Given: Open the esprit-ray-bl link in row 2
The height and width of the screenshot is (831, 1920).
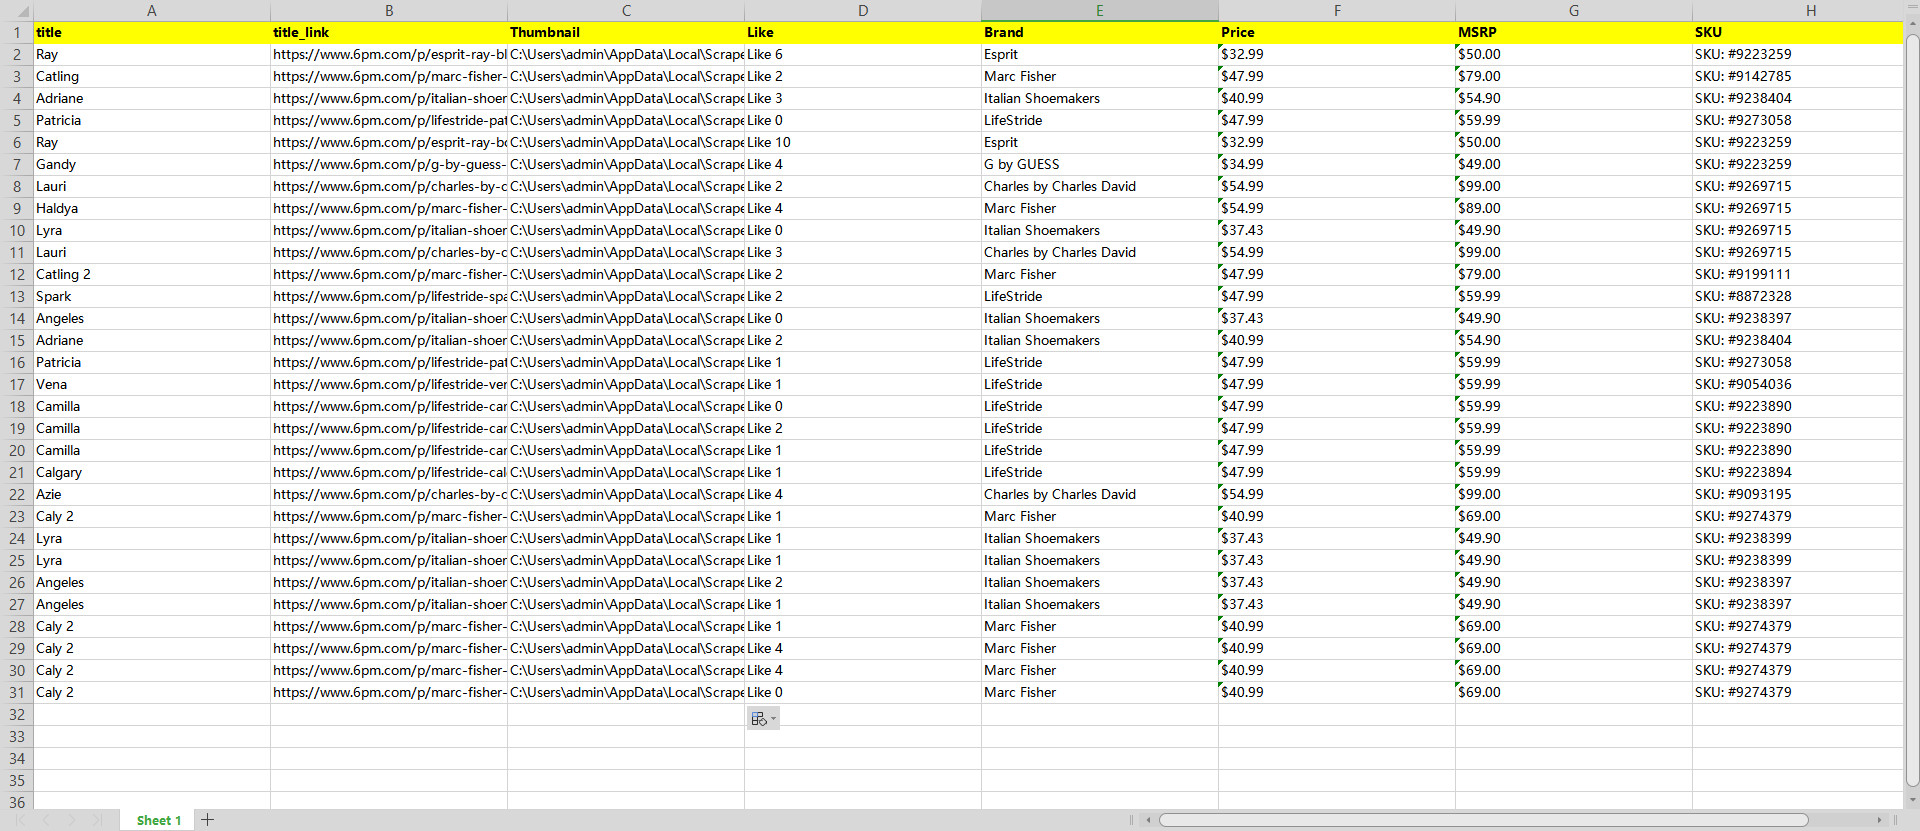Looking at the screenshot, I should point(389,54).
